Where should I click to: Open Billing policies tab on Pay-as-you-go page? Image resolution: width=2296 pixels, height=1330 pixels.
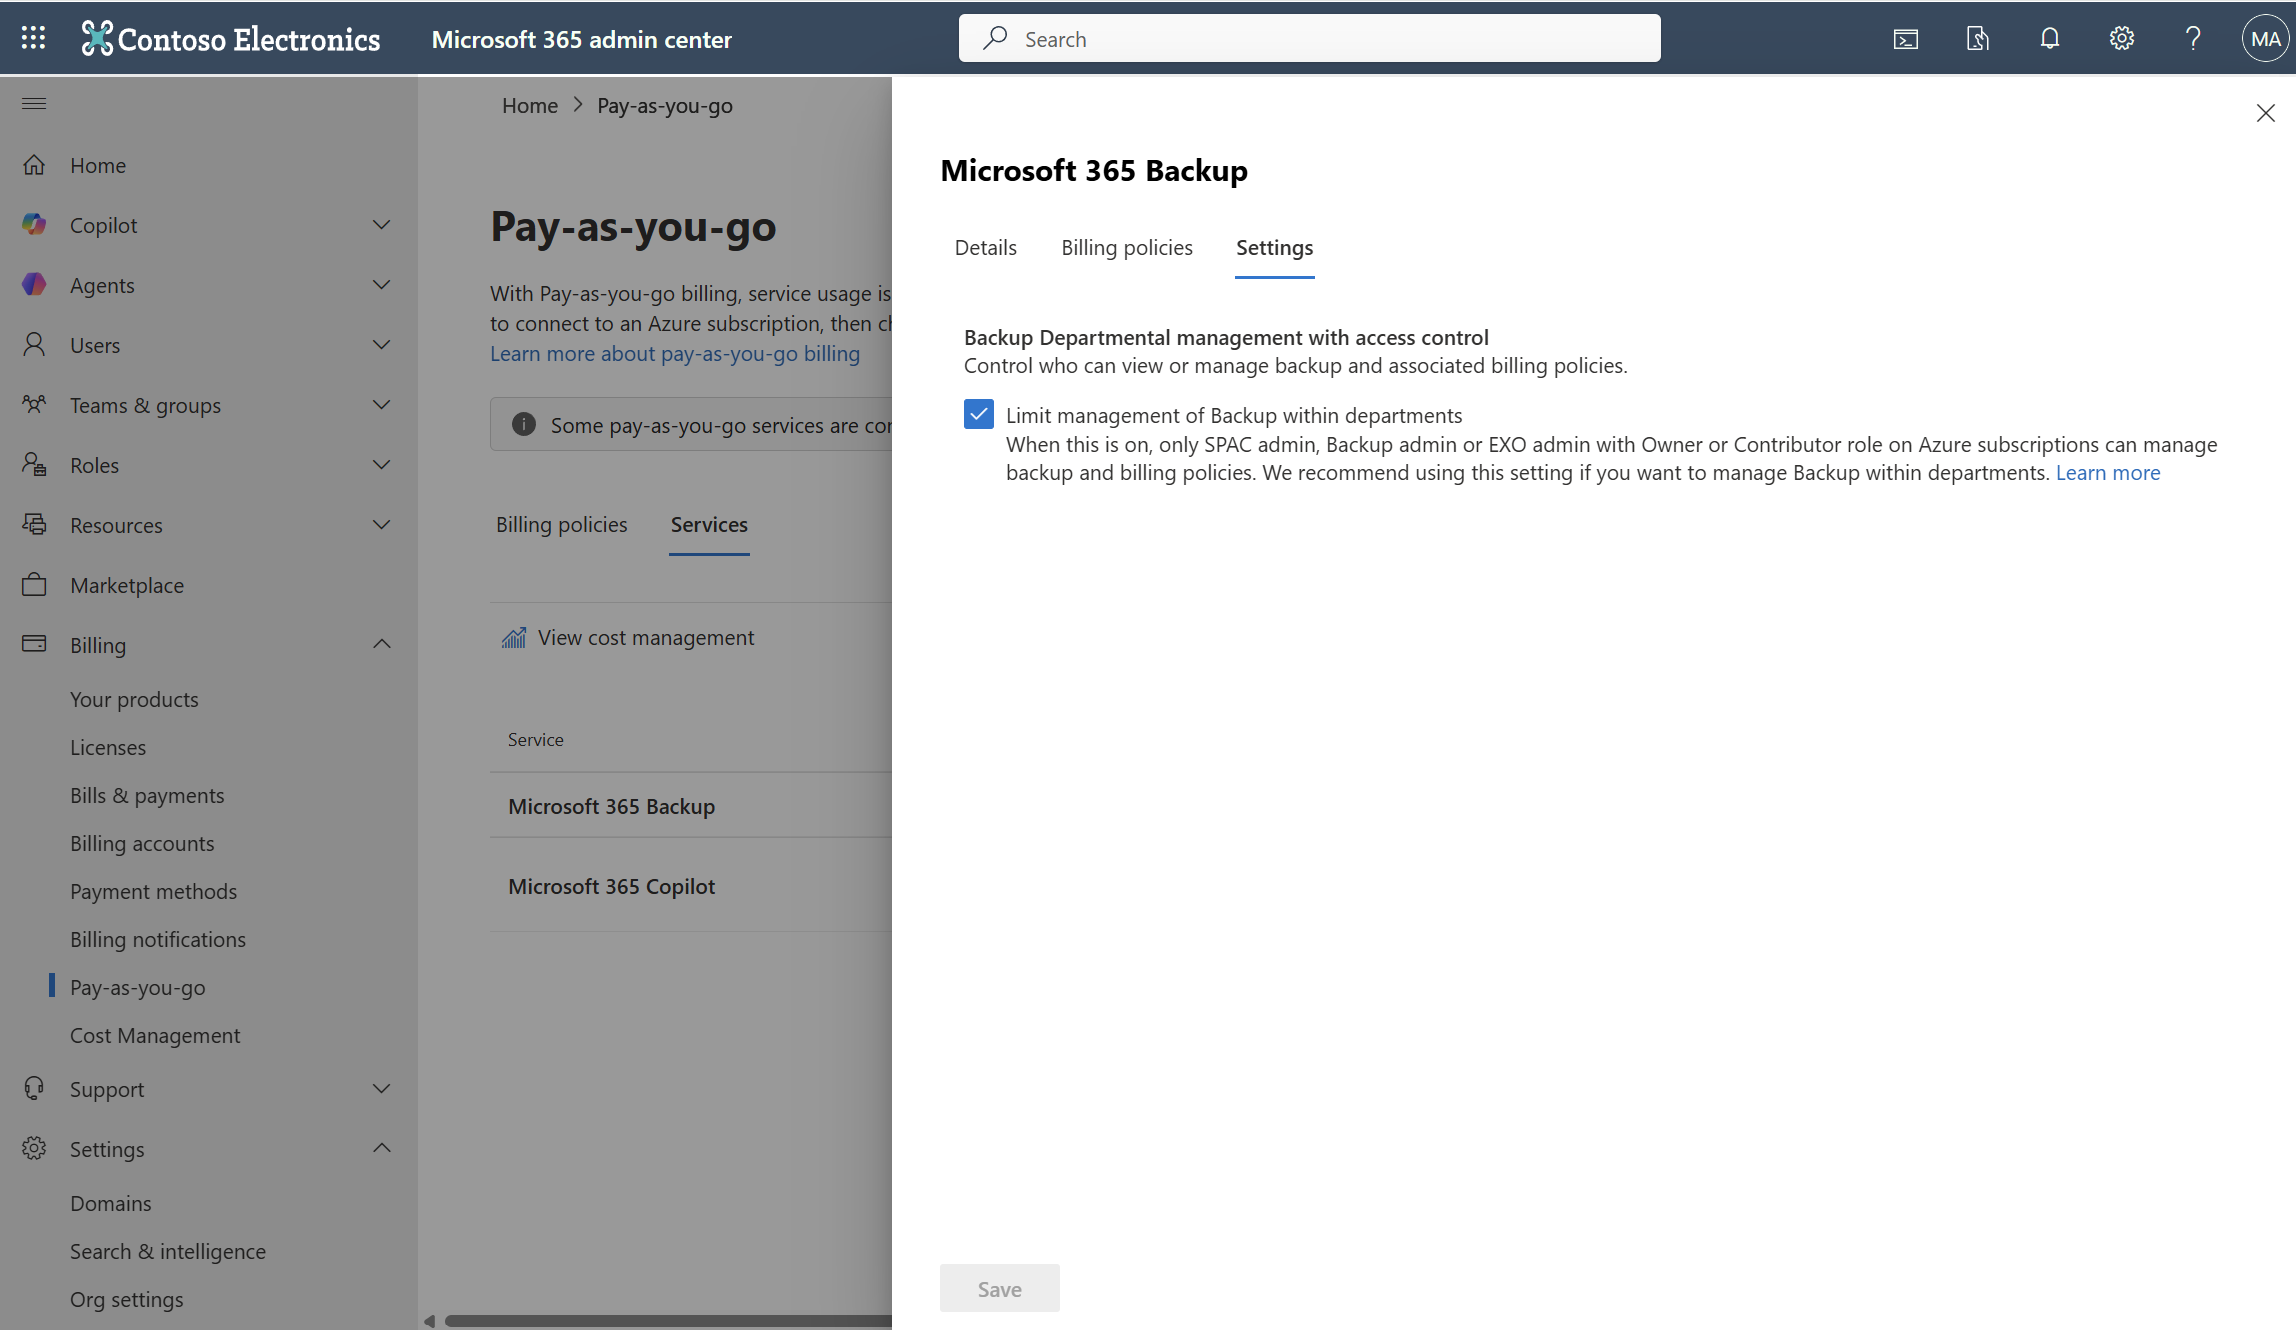click(x=562, y=525)
